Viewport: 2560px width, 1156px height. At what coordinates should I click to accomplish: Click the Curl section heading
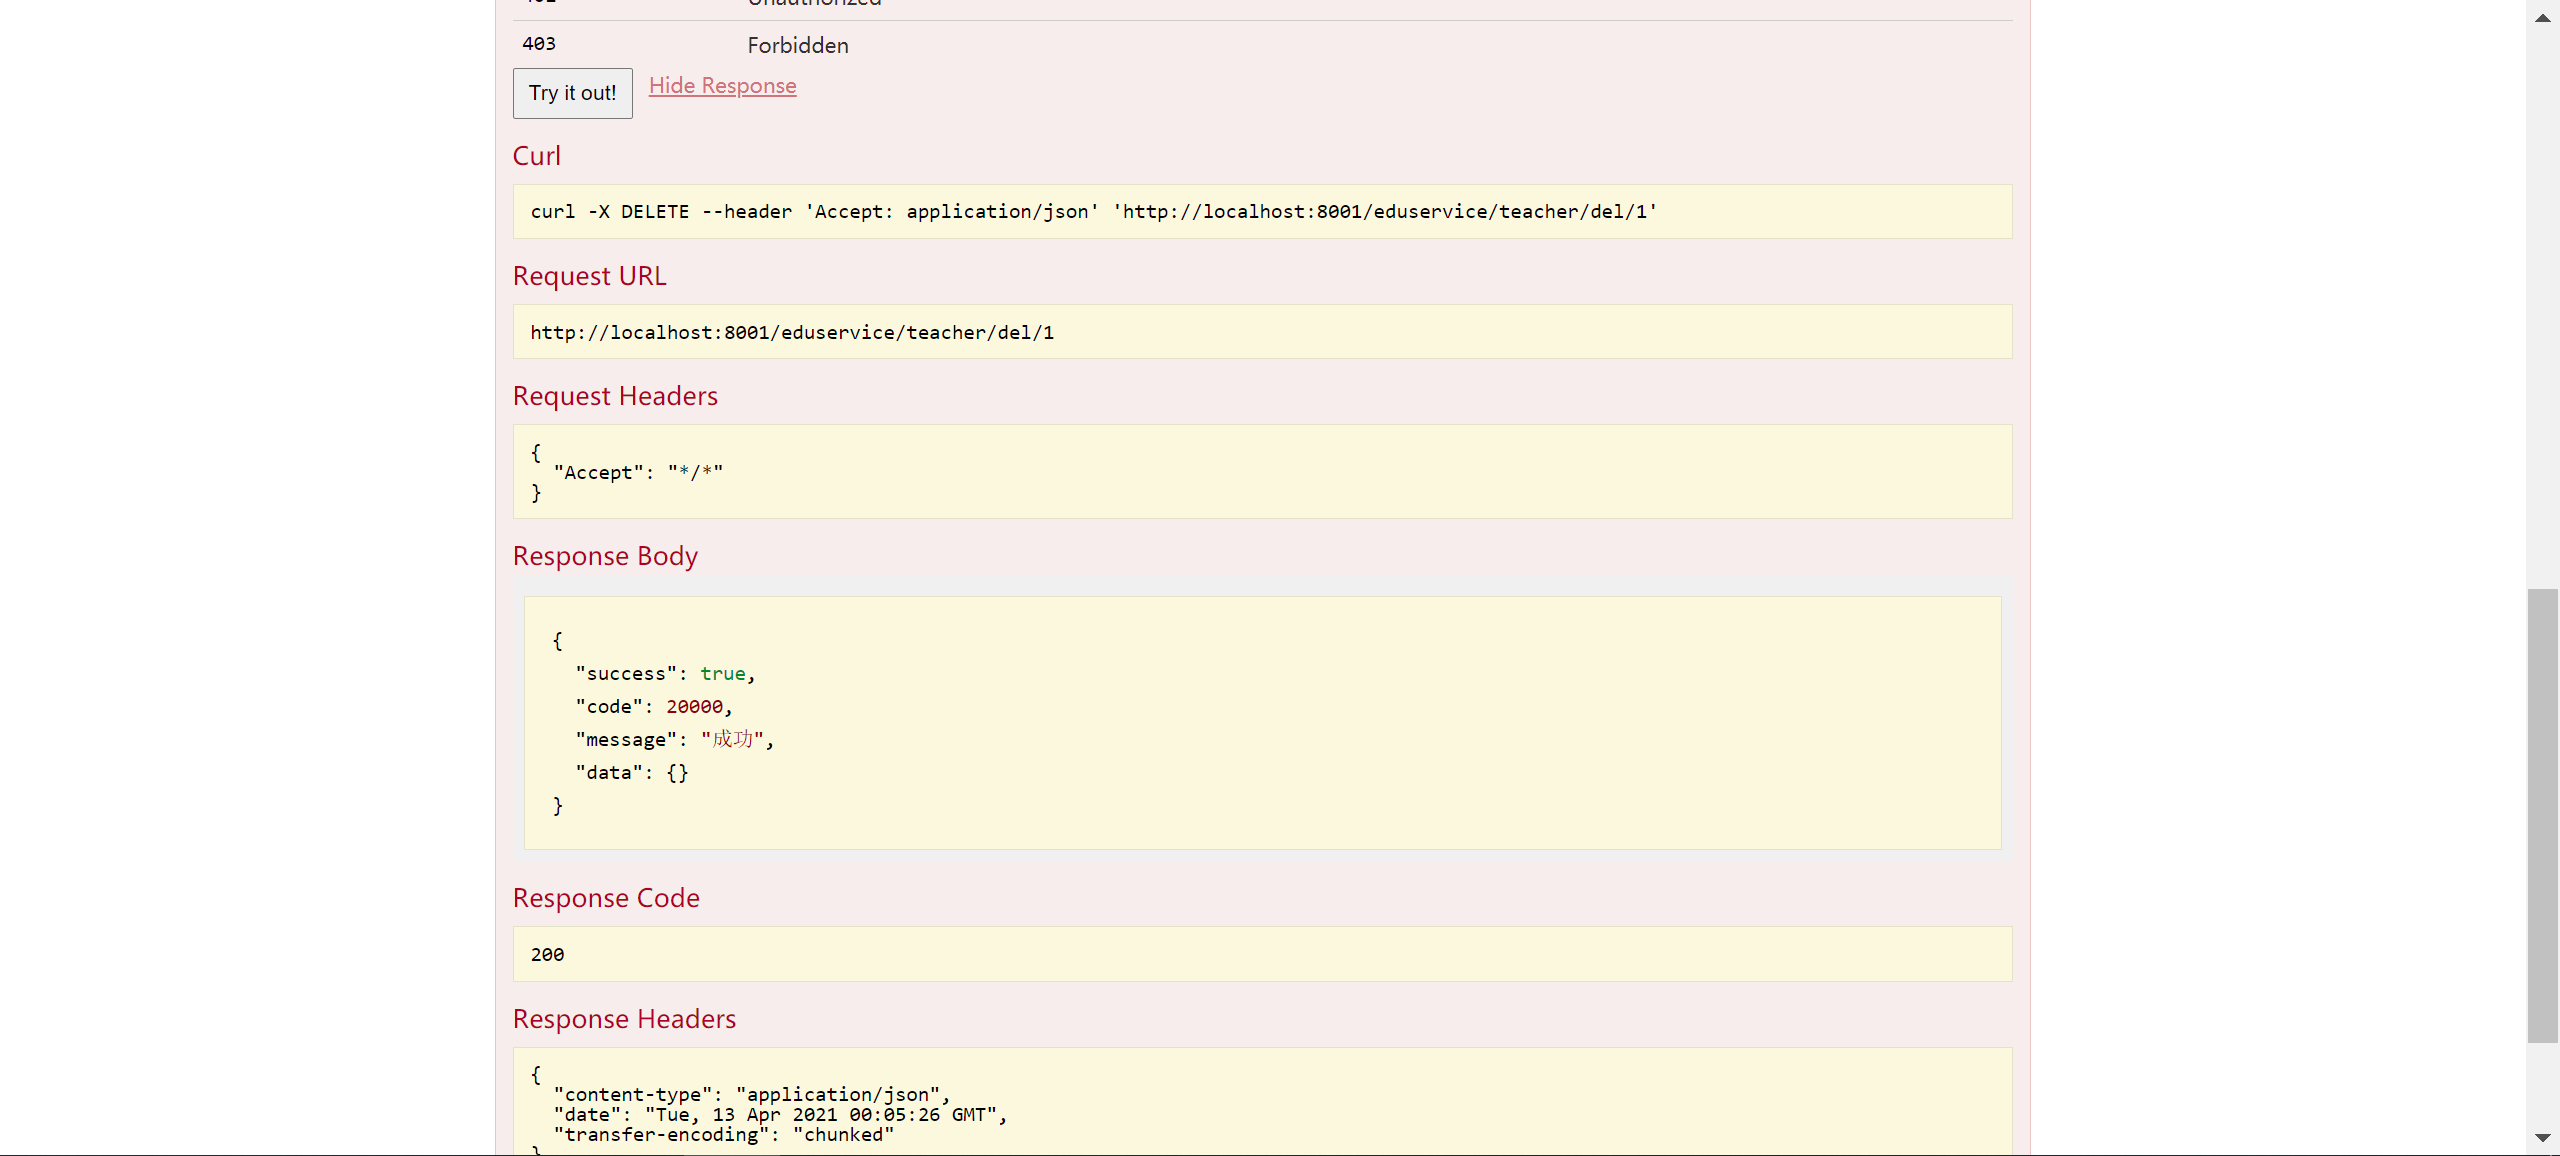coord(537,156)
